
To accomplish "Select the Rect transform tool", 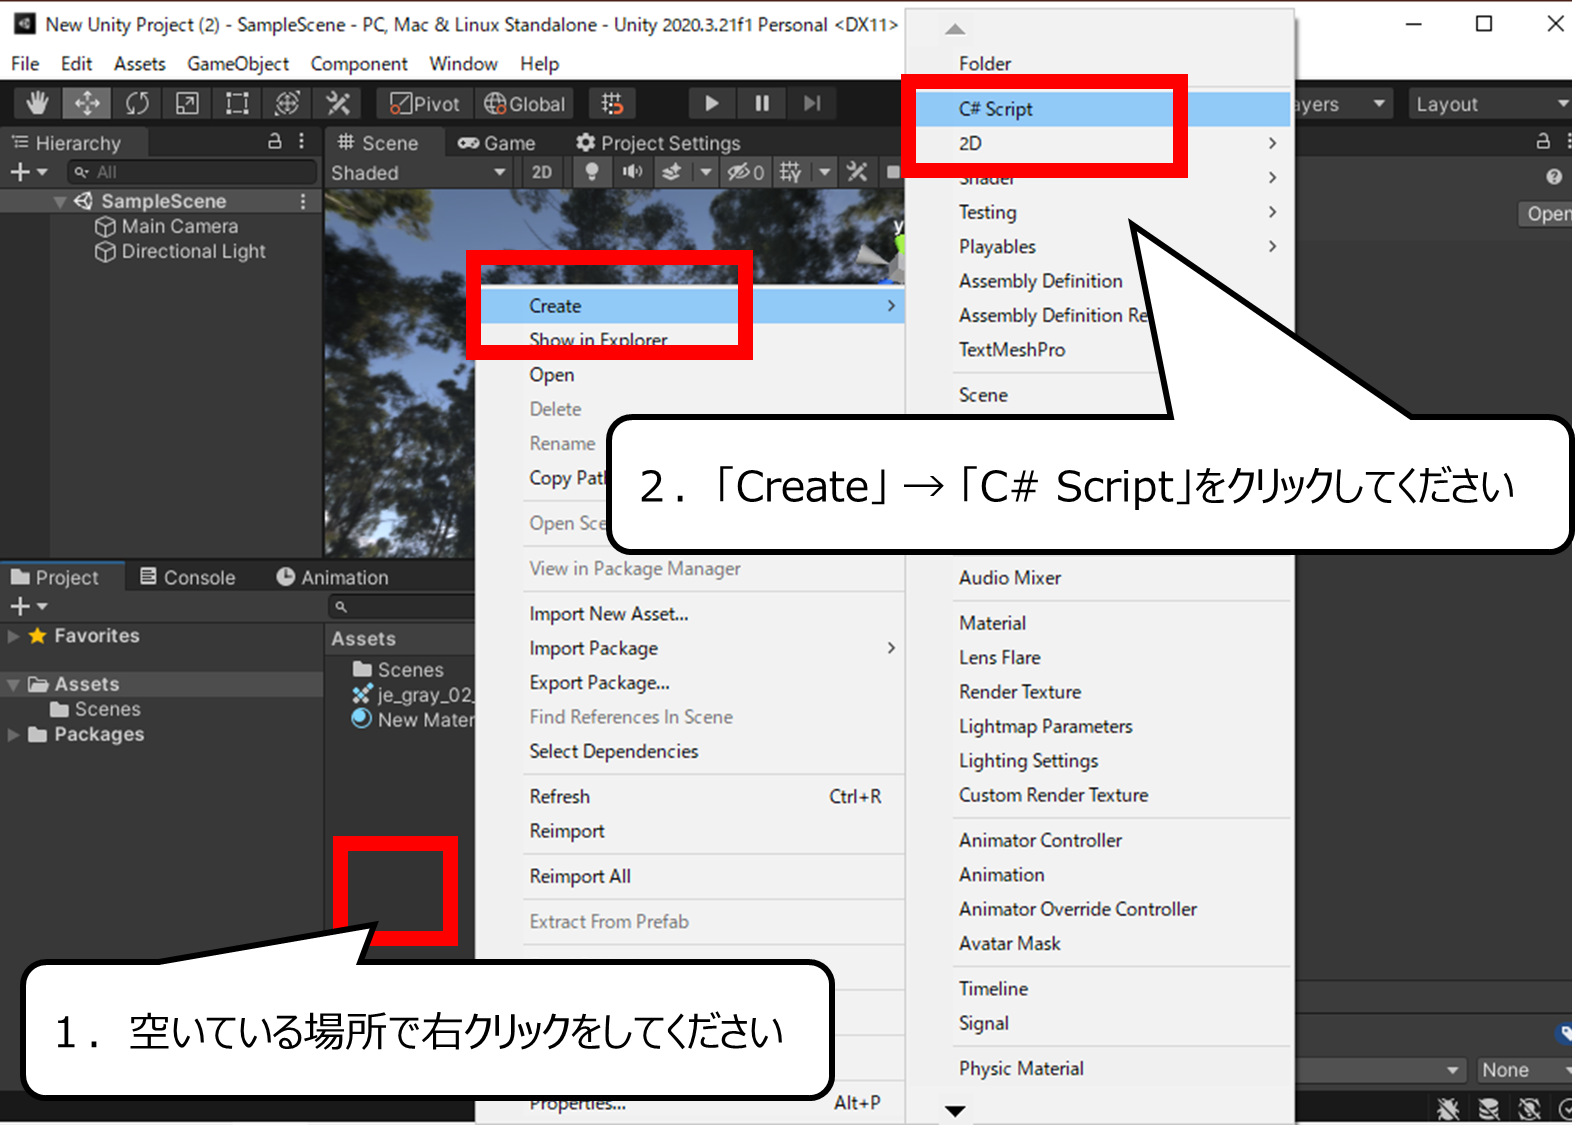I will point(237,104).
